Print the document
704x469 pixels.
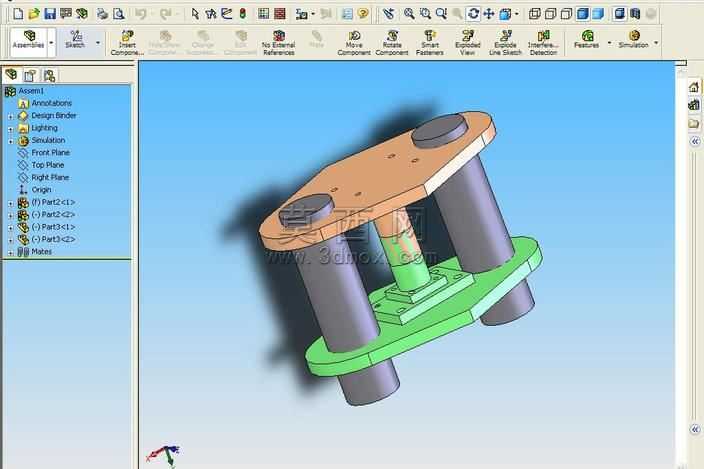102,14
